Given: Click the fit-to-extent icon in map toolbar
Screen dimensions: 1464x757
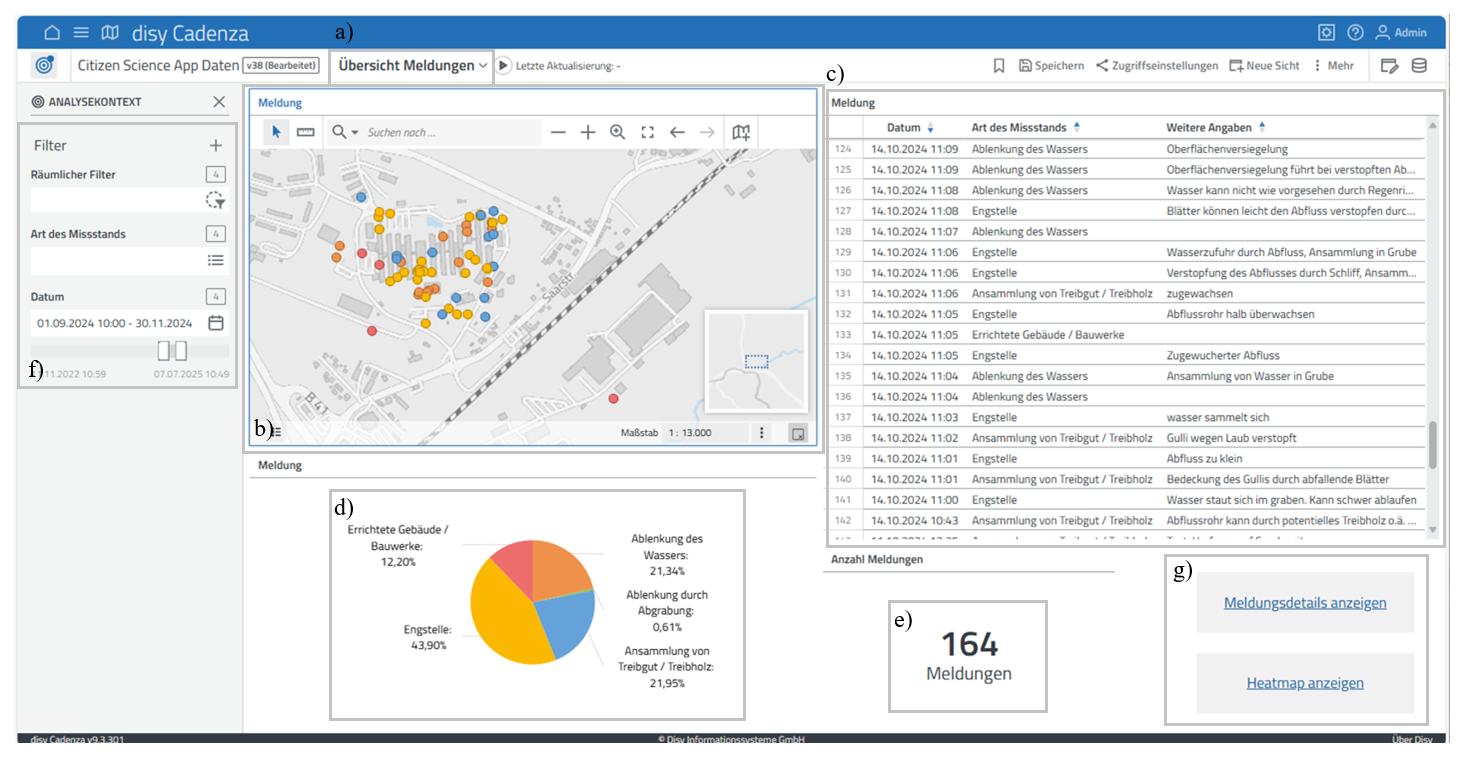Looking at the screenshot, I should tap(647, 132).
